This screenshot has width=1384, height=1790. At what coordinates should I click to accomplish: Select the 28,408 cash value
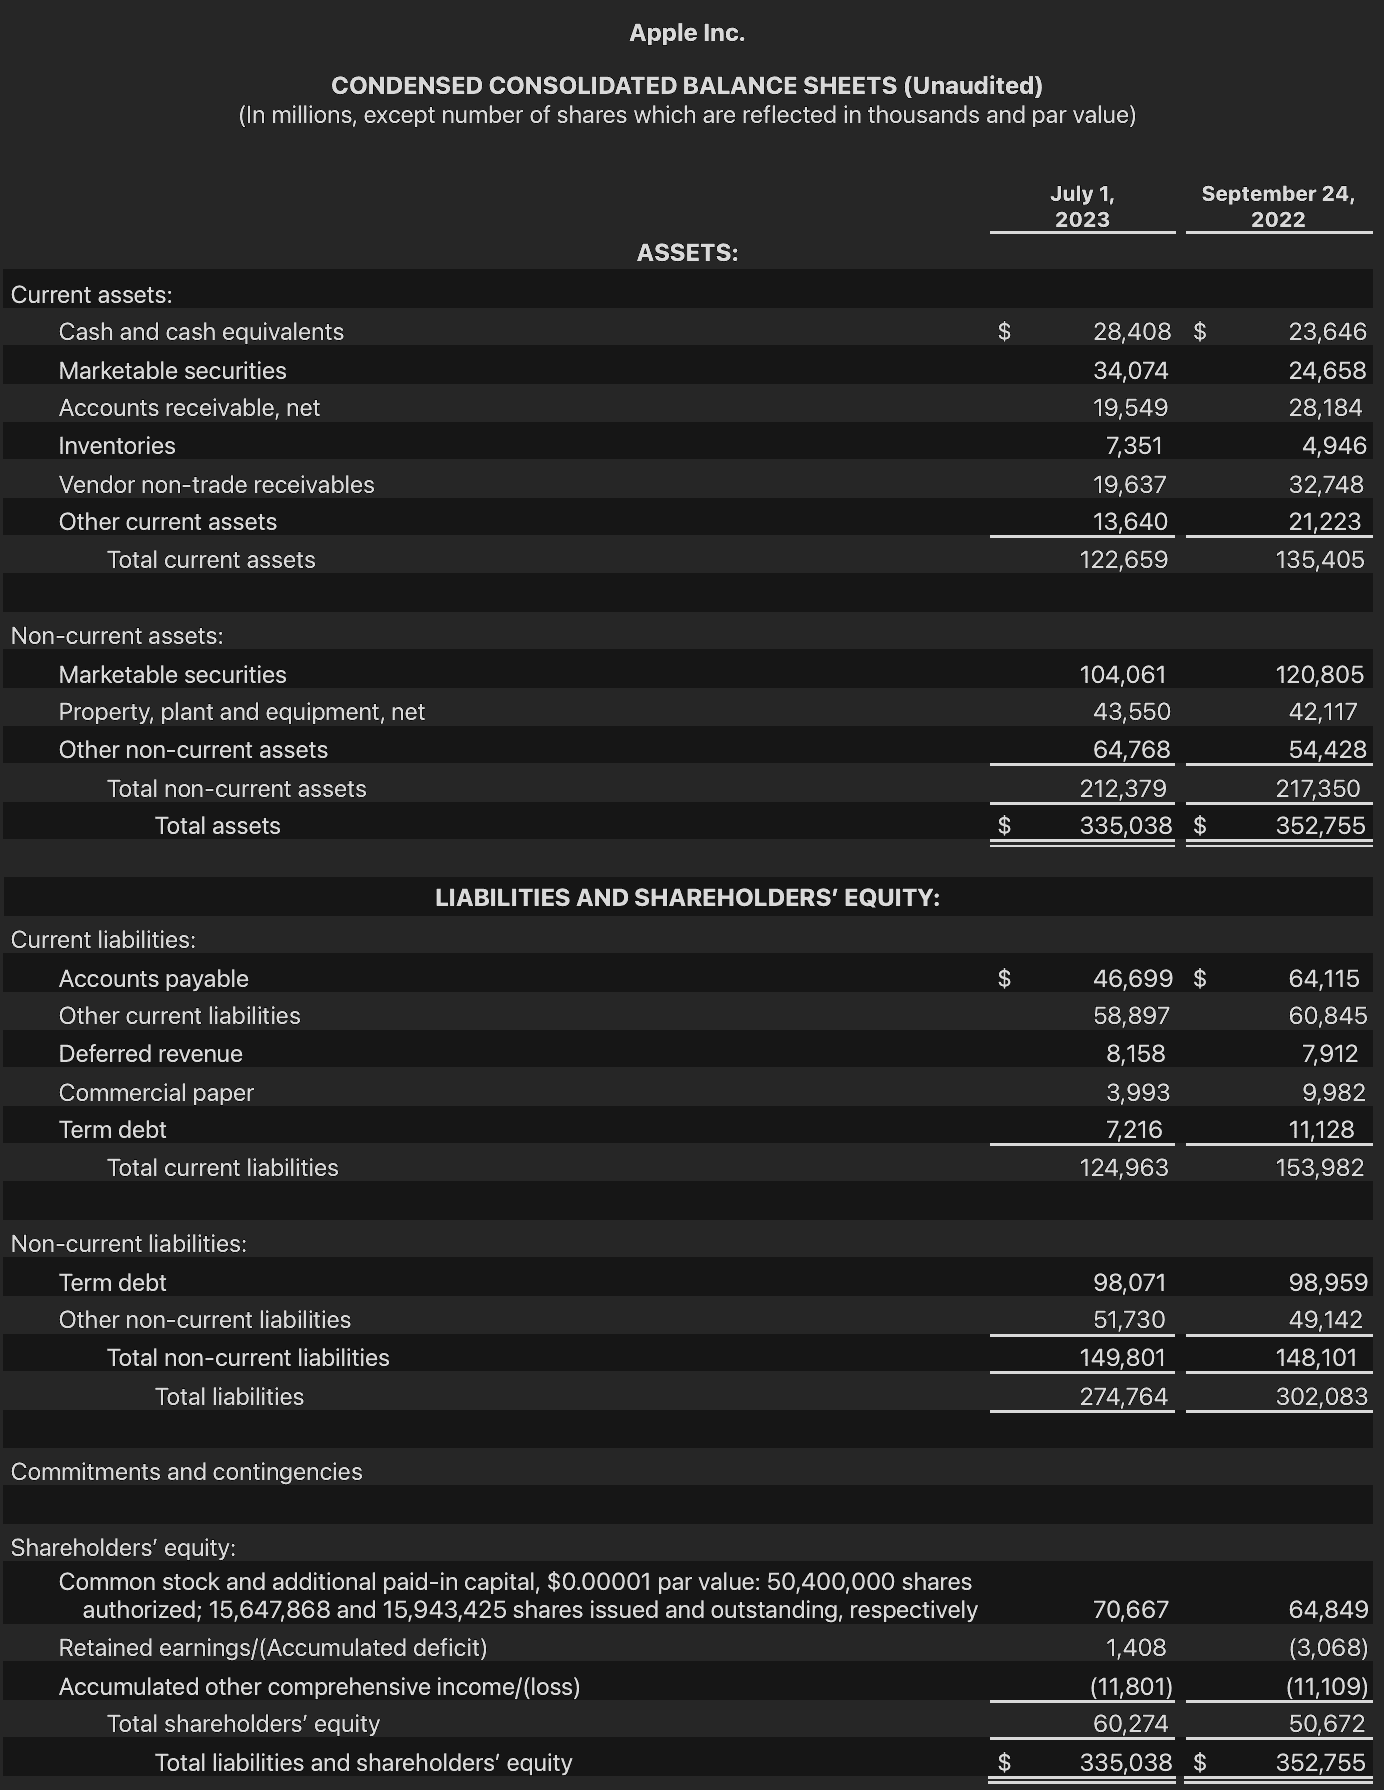pos(1132,332)
